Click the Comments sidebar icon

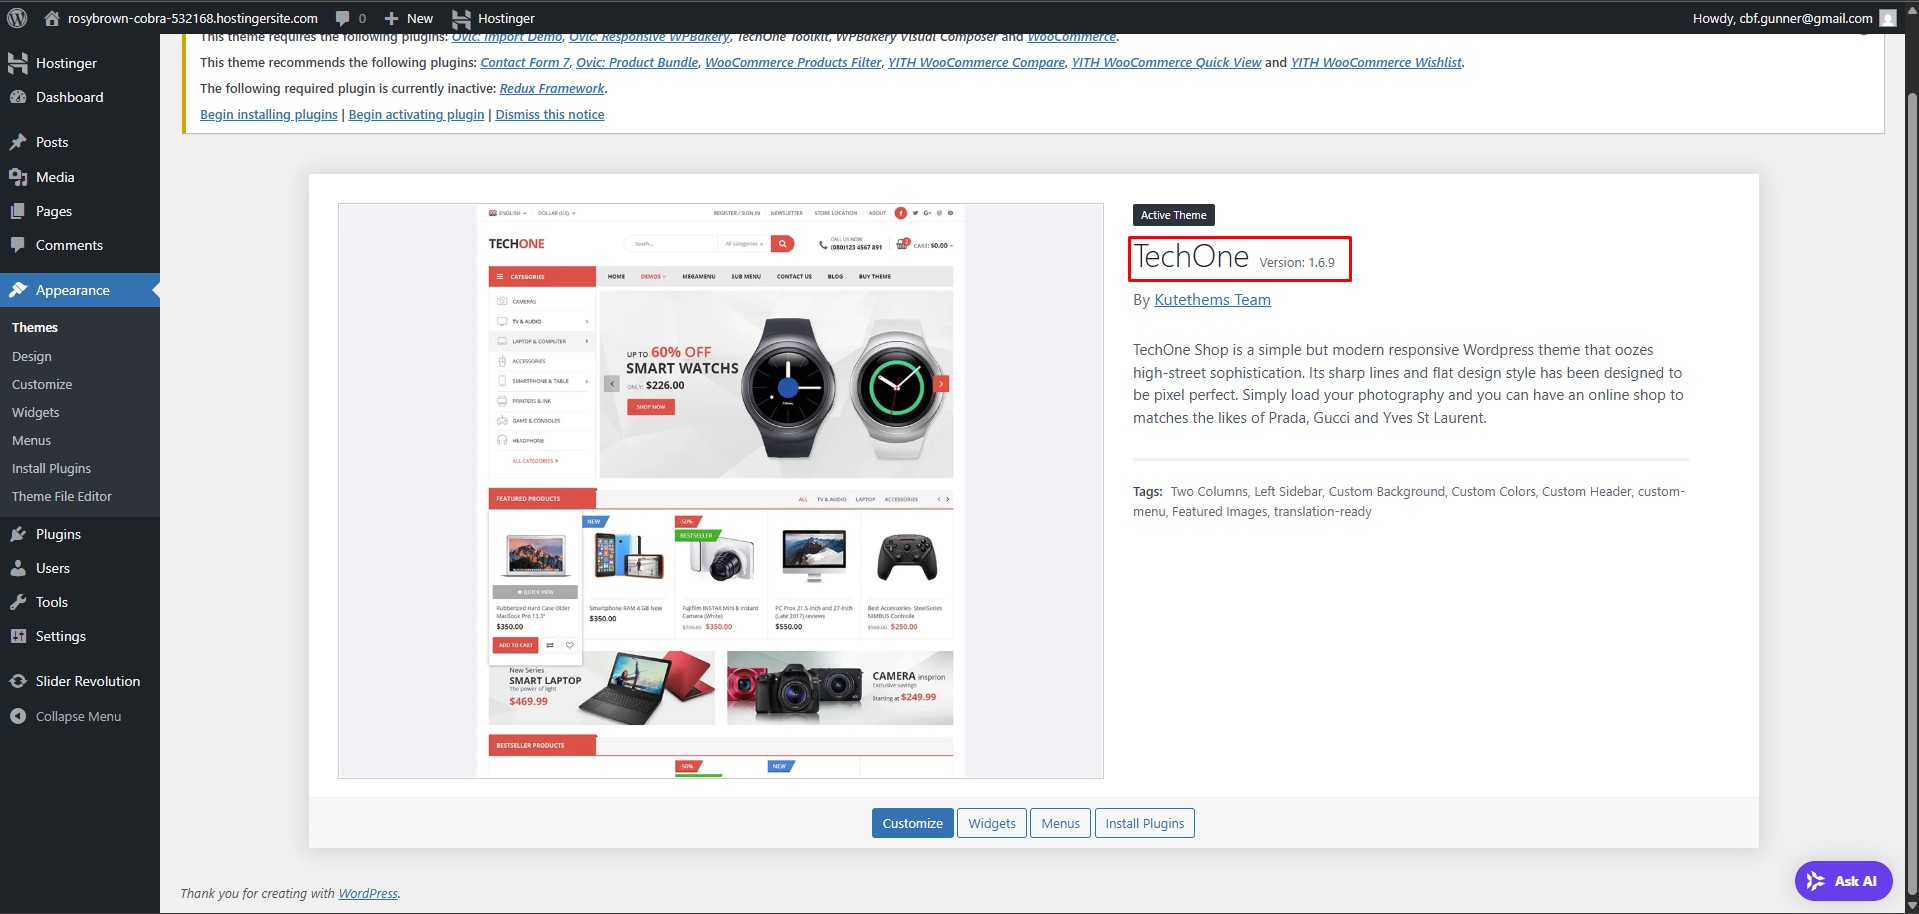point(18,245)
